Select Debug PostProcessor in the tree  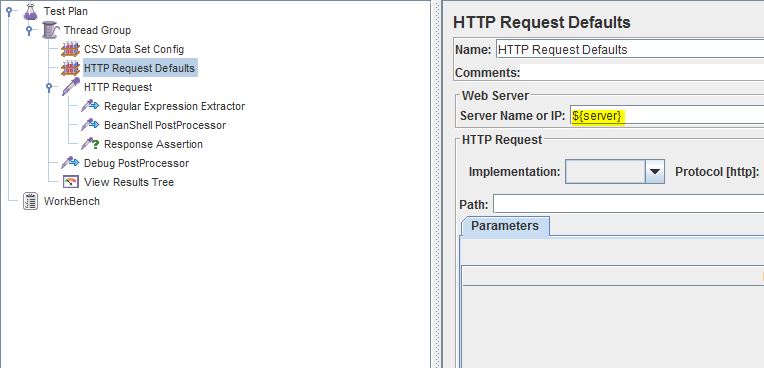[x=136, y=163]
